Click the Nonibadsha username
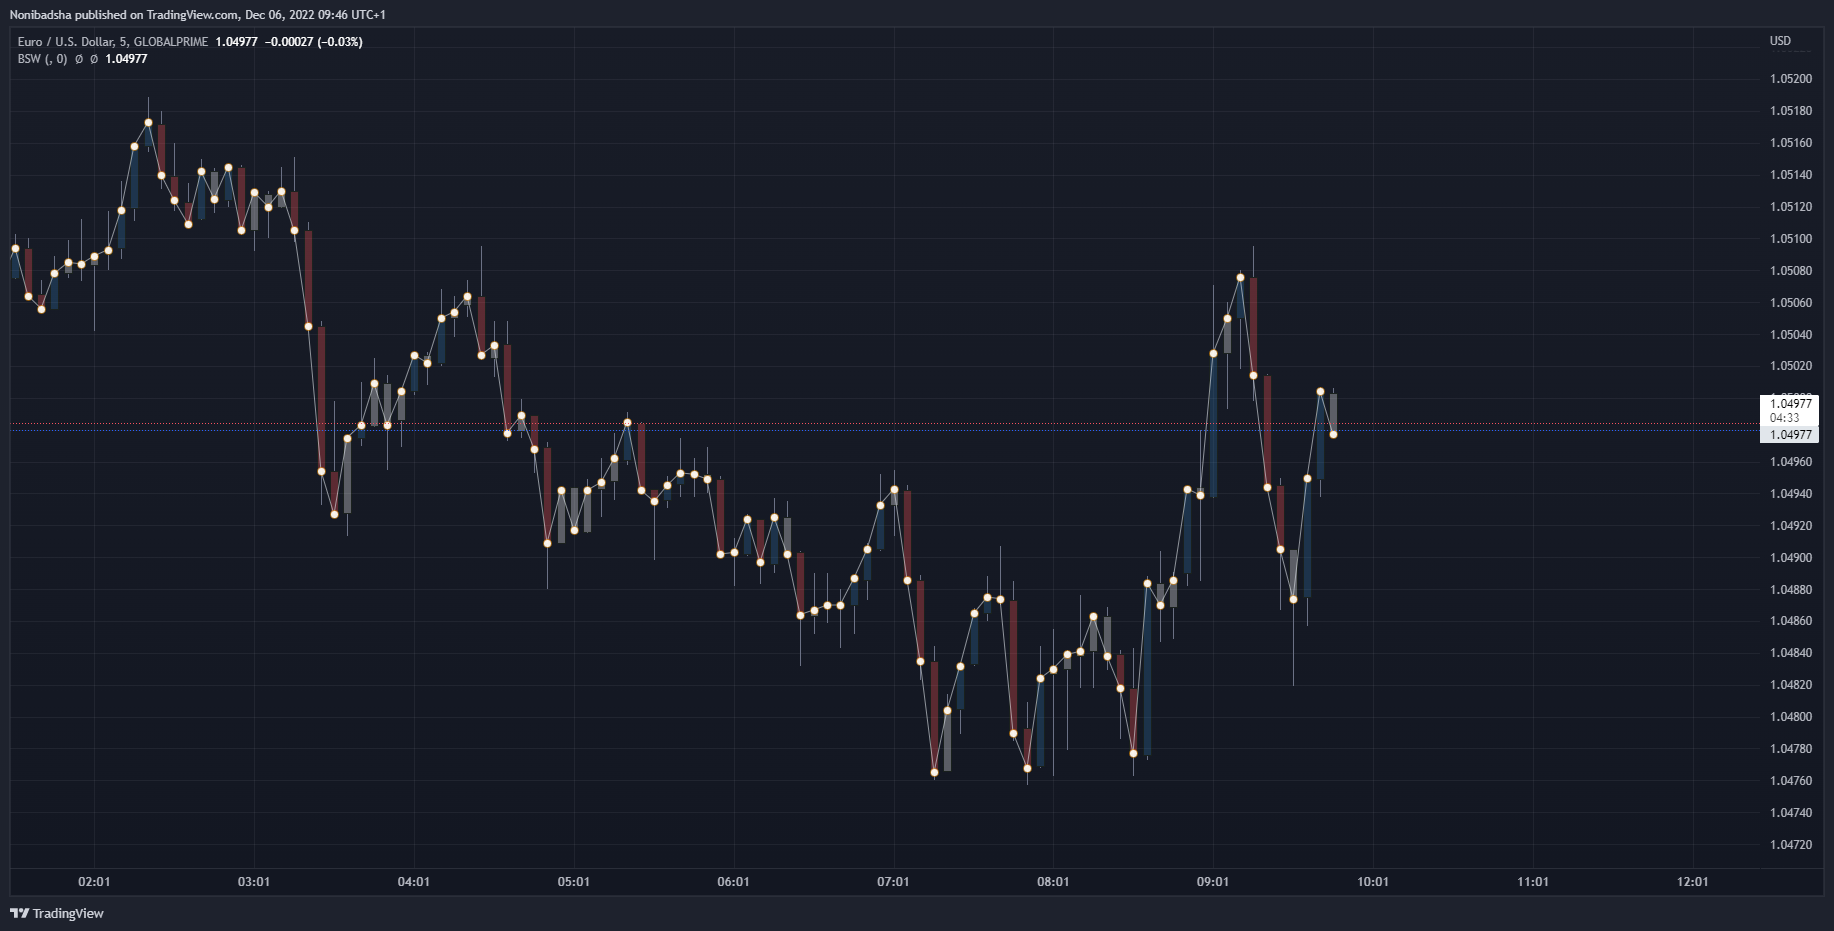The height and width of the screenshot is (931, 1834). coord(40,14)
